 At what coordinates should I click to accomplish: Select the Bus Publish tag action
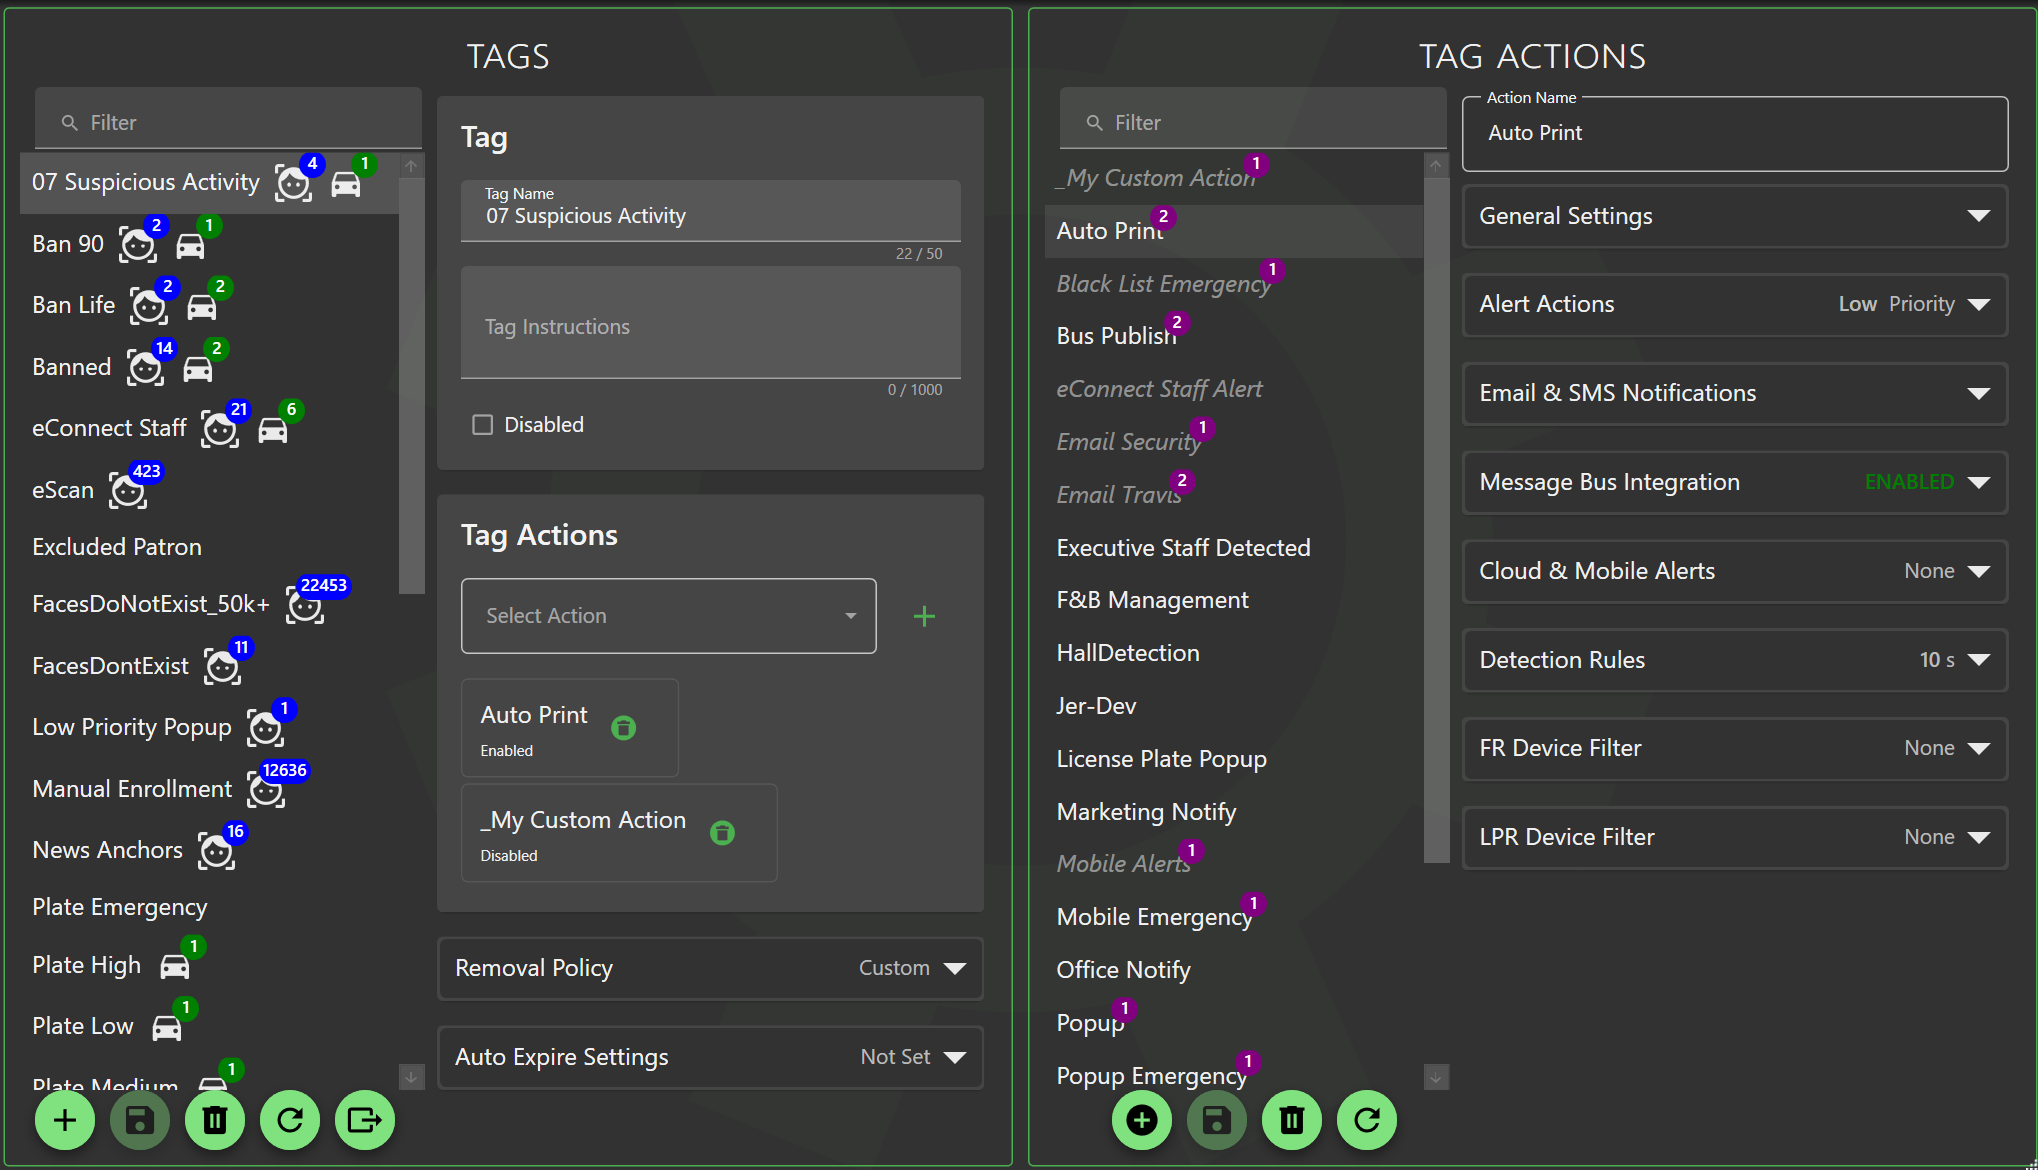(x=1116, y=335)
